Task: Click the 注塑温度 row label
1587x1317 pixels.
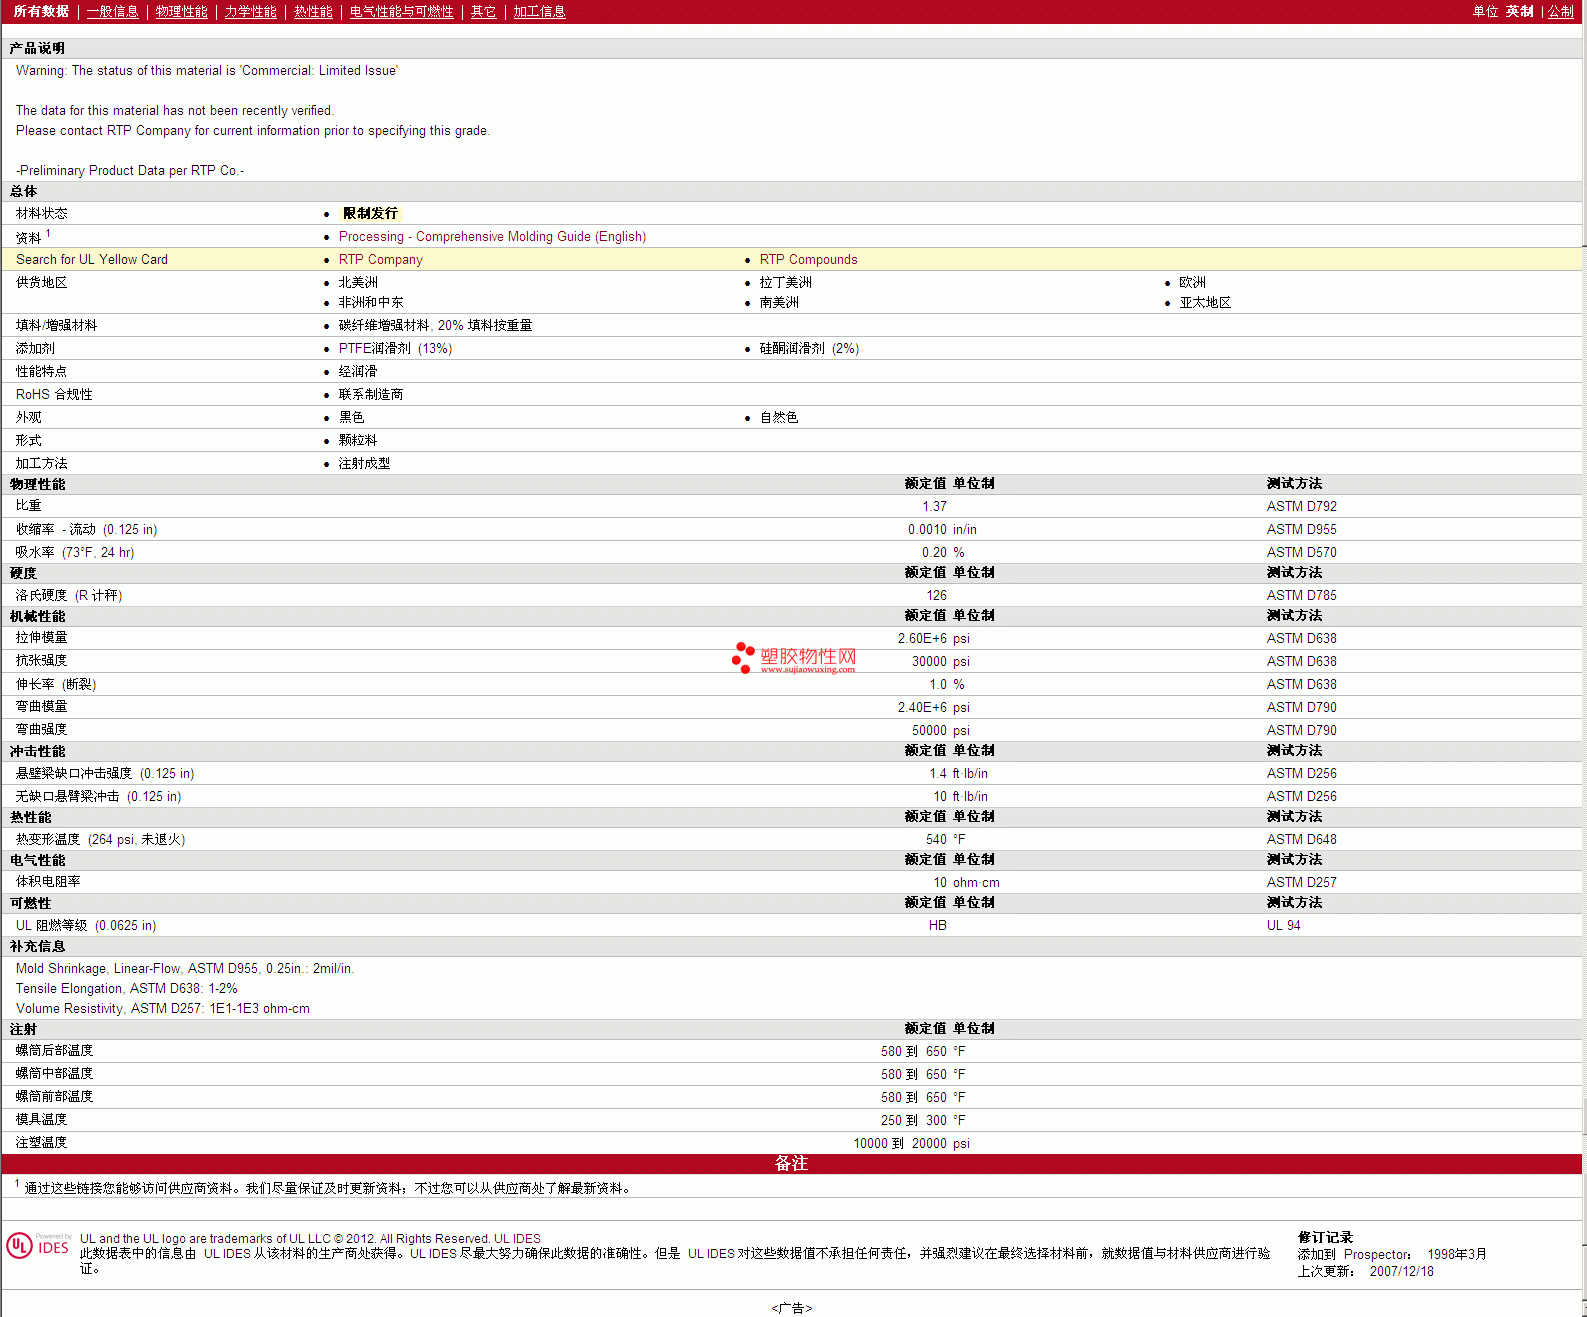Action: click(x=41, y=1143)
